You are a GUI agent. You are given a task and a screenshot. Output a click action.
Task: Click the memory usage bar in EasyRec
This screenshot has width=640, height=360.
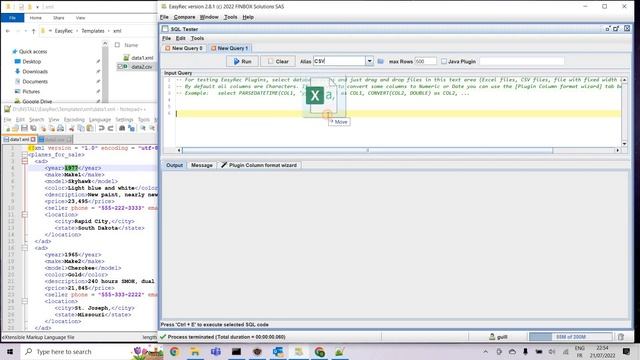(571, 337)
